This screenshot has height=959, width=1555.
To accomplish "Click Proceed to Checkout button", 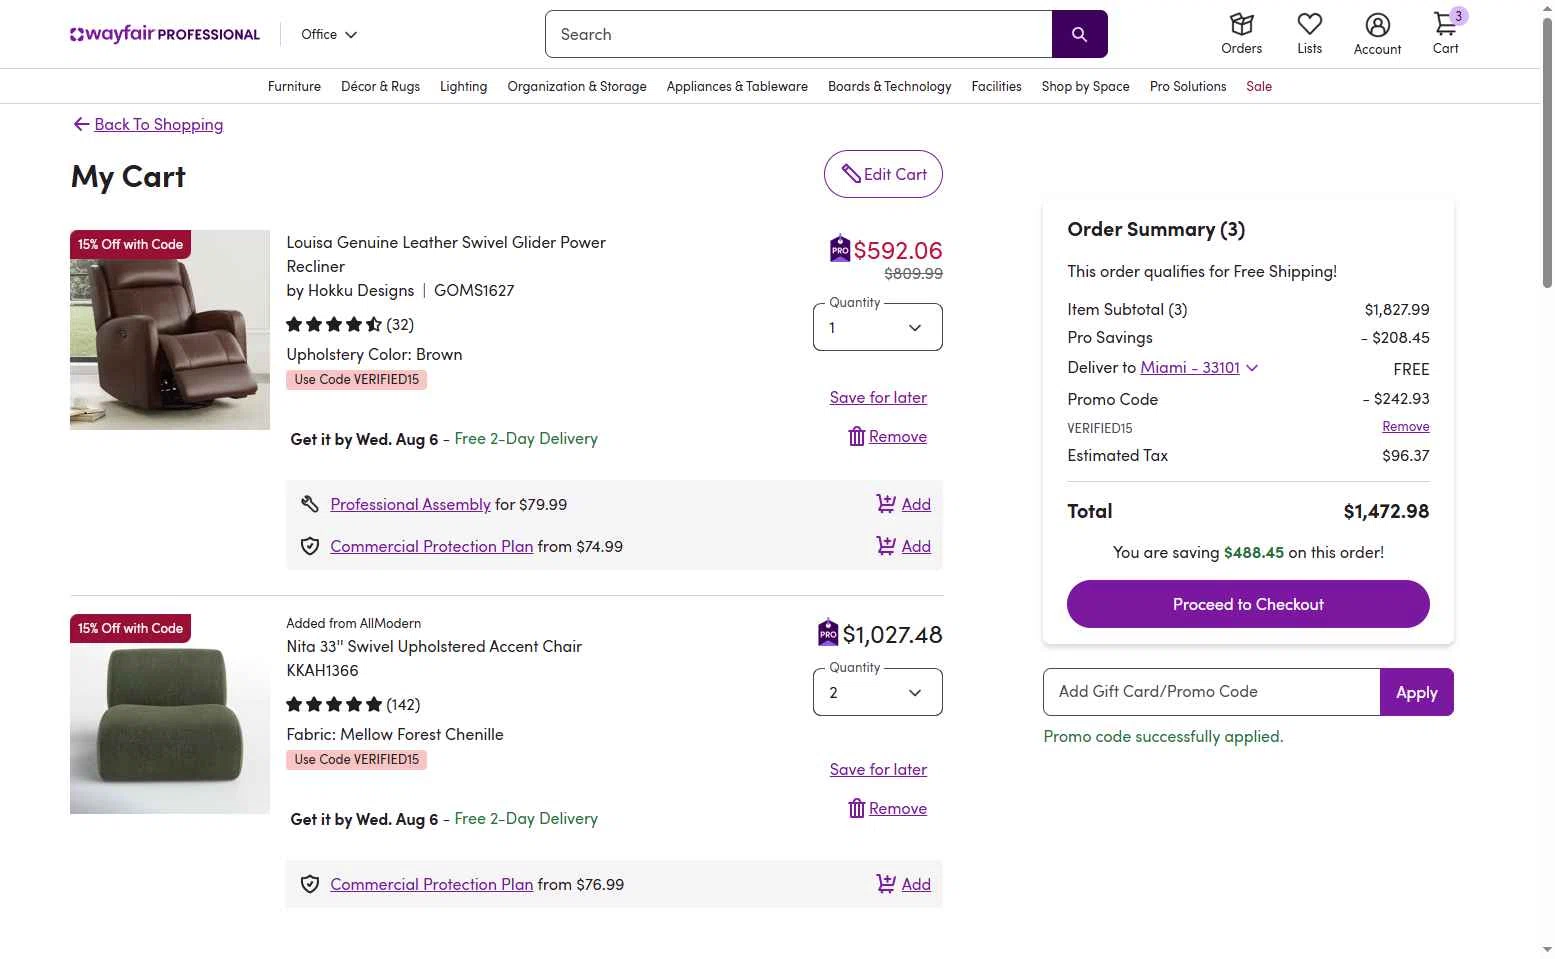I will point(1248,604).
